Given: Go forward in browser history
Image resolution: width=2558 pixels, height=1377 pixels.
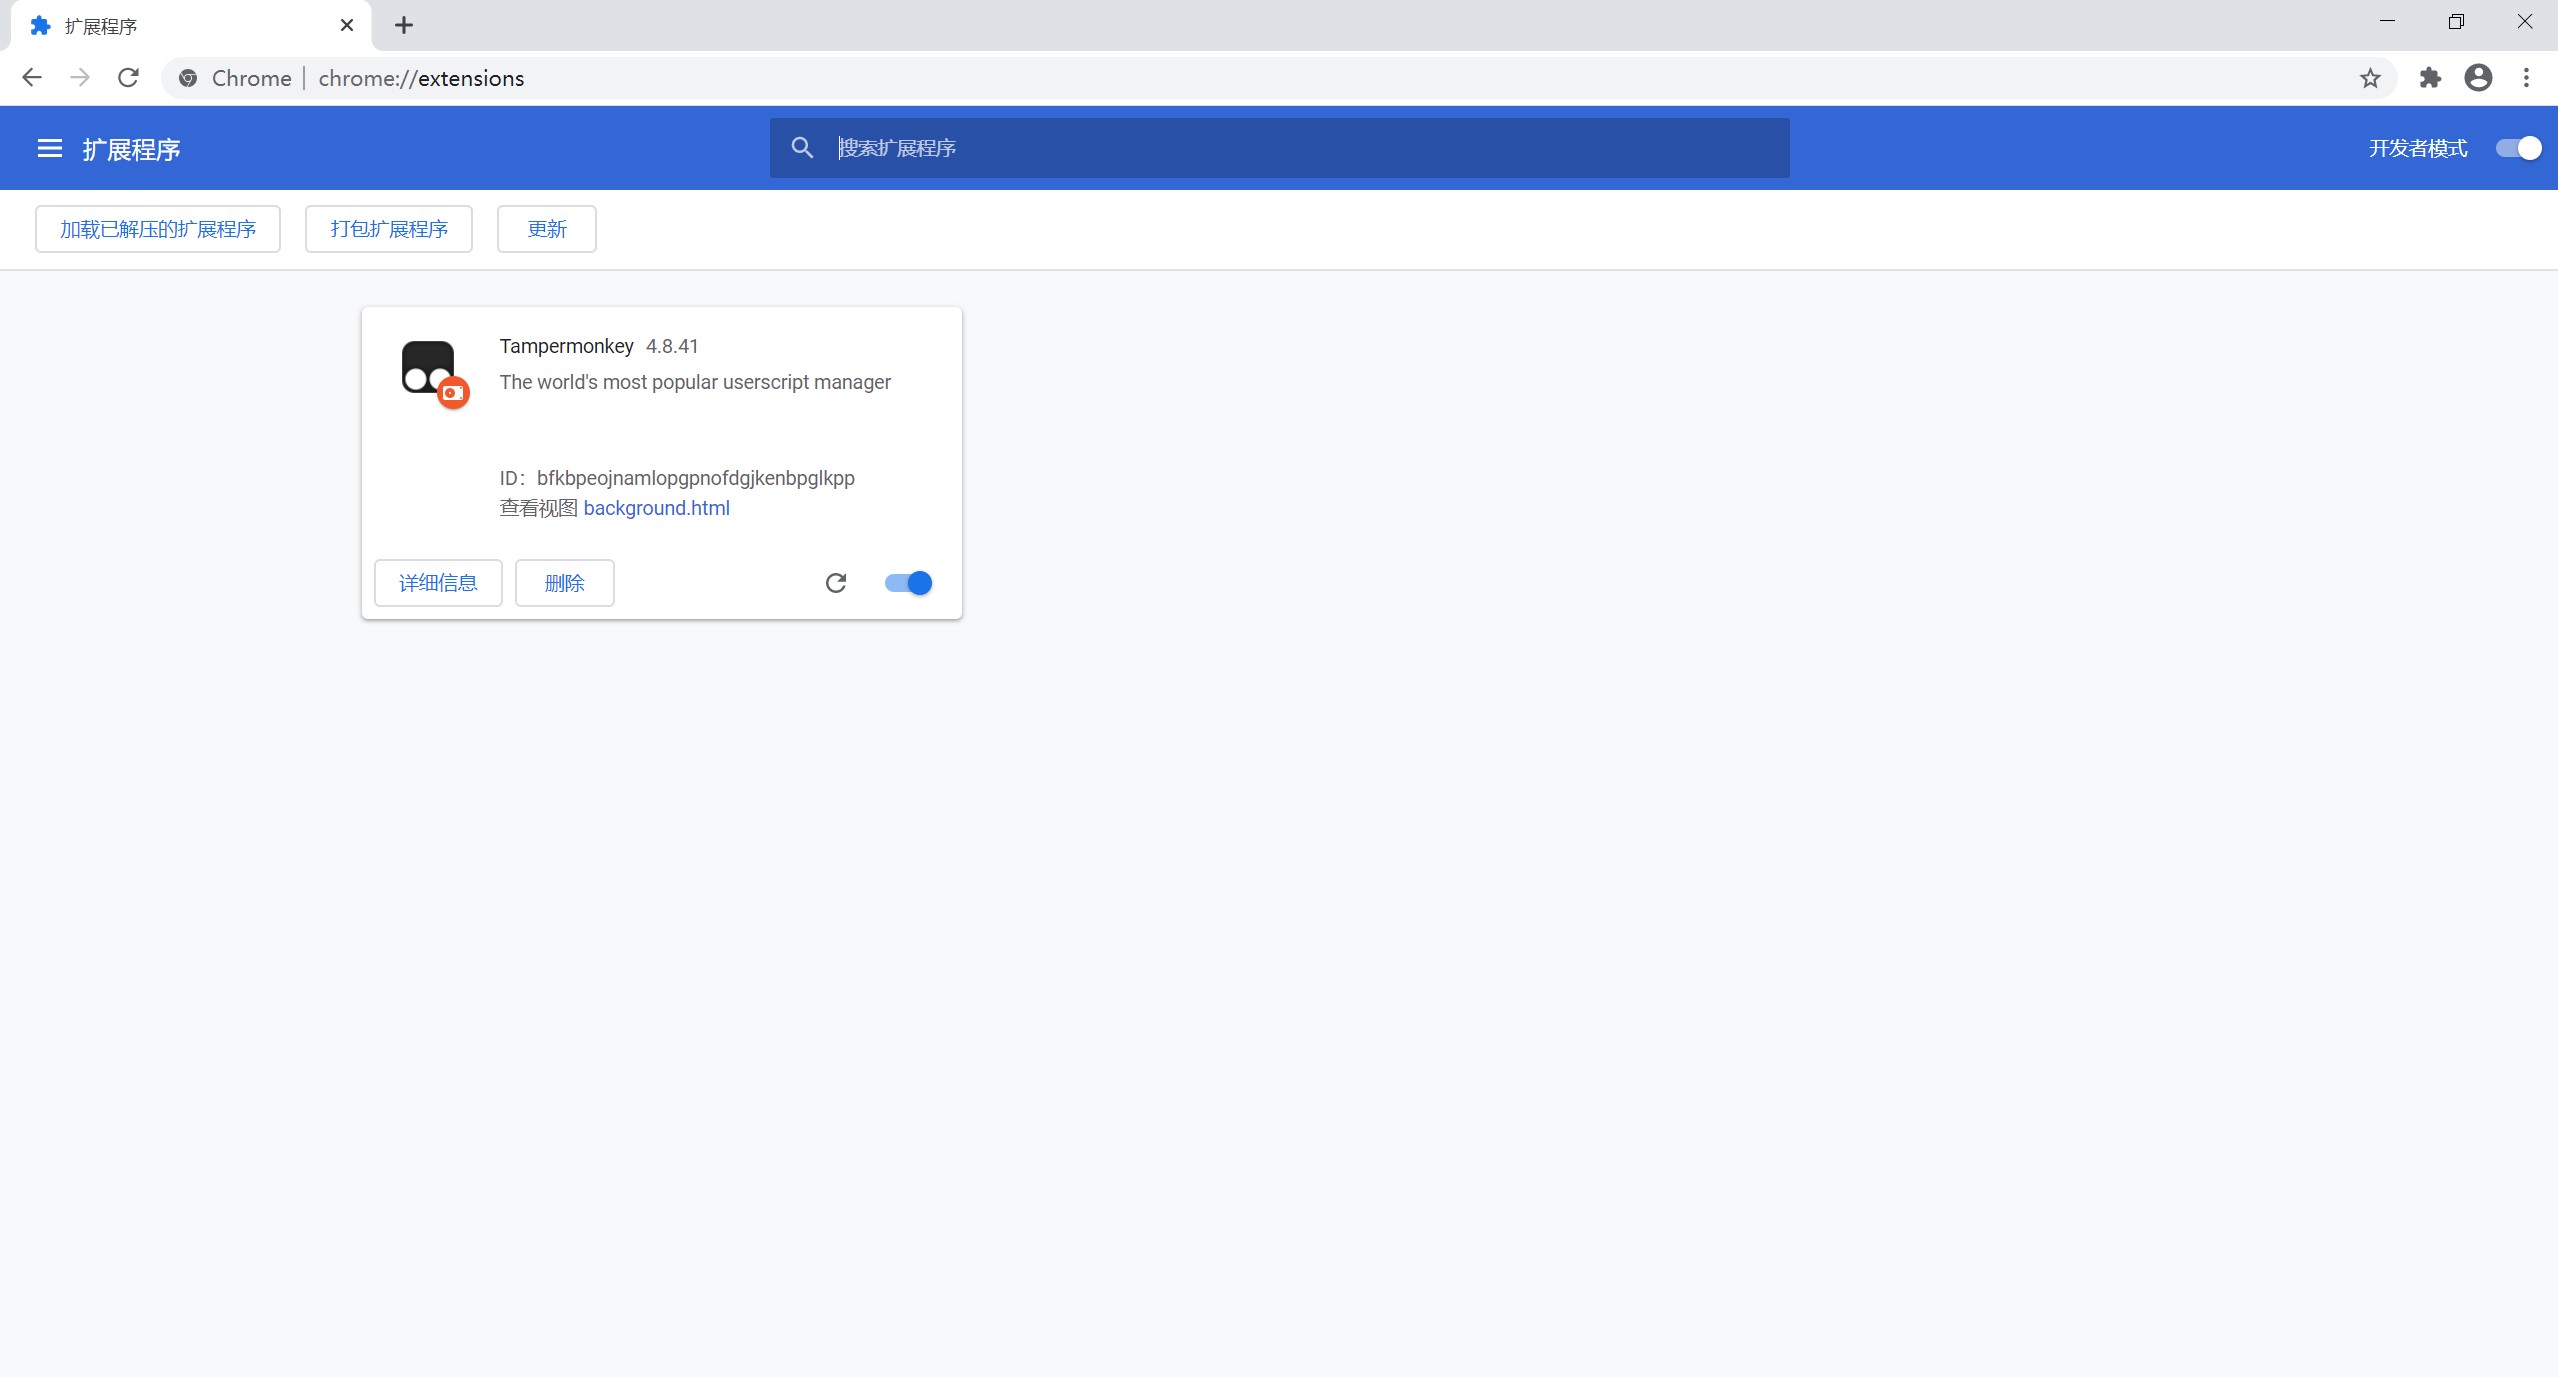Looking at the screenshot, I should [80, 78].
